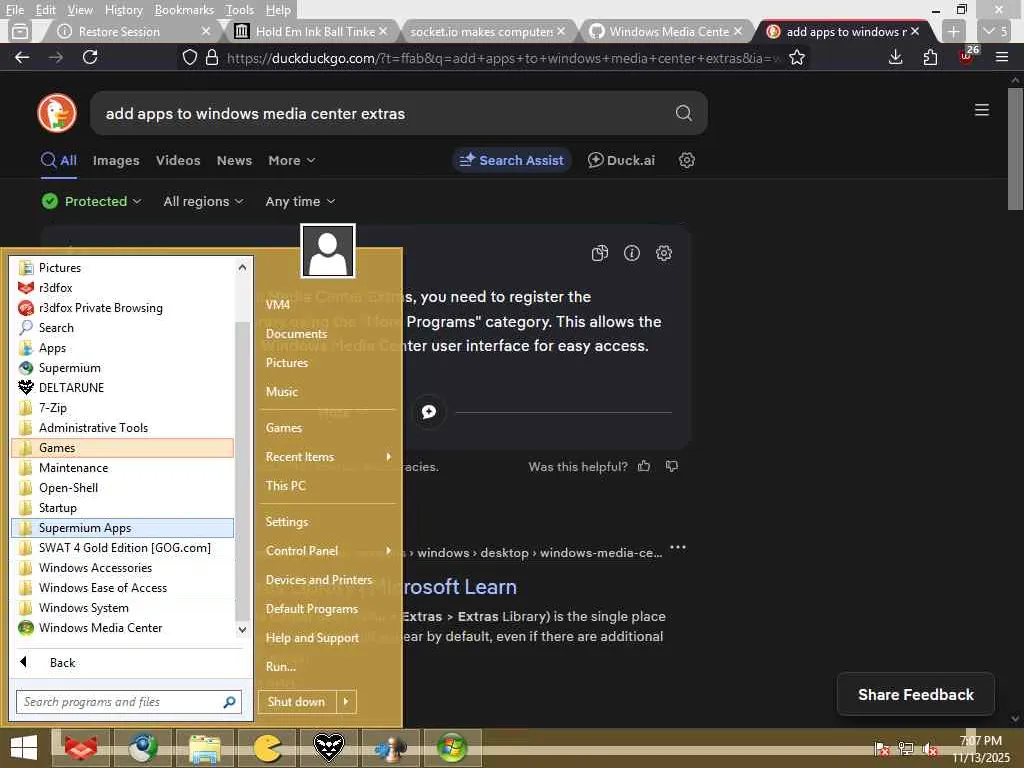Open shut down options arrow

tap(346, 701)
